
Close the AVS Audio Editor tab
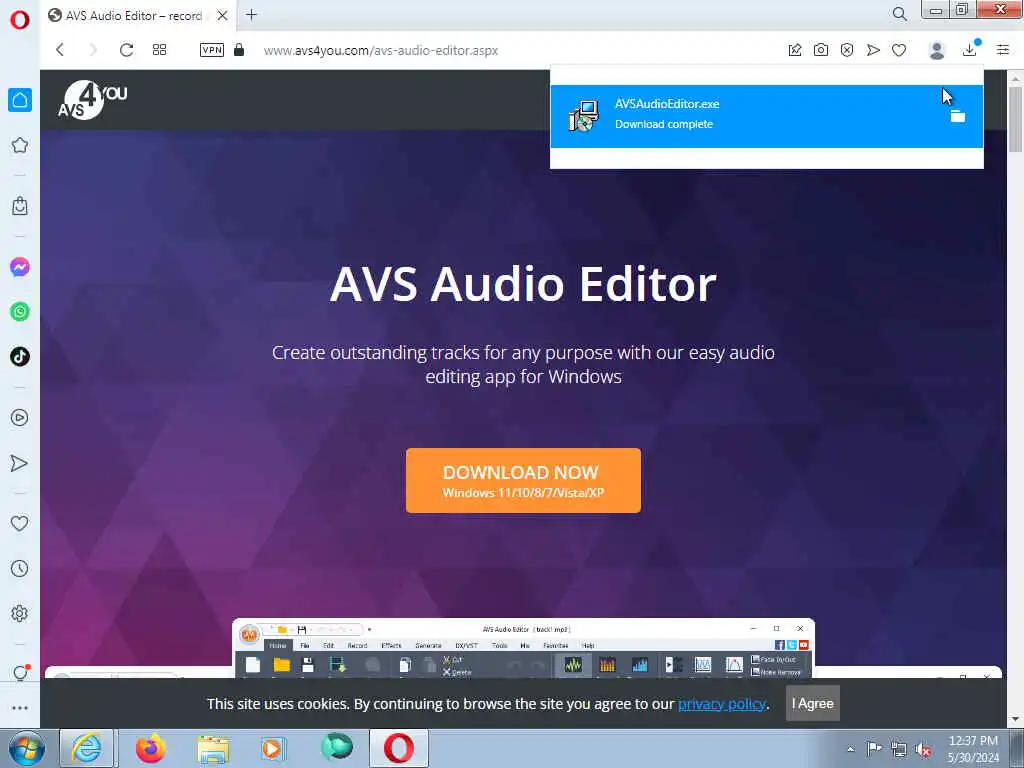(223, 15)
